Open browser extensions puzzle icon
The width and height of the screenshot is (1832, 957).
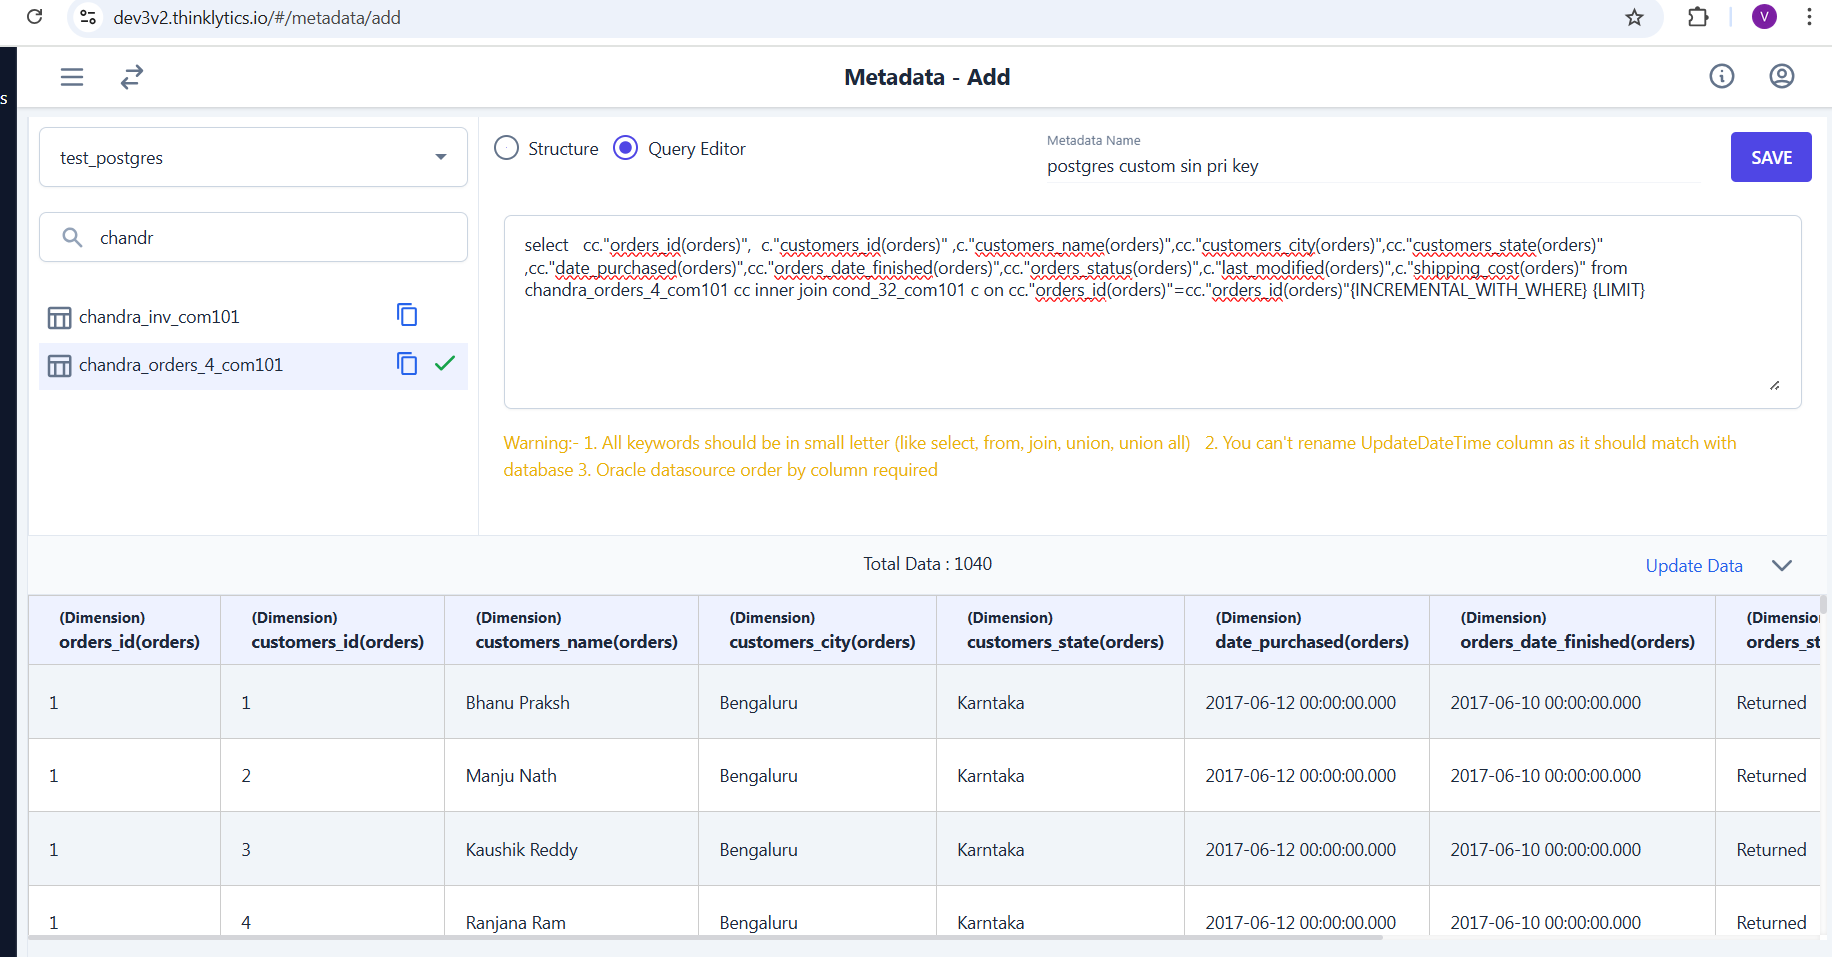(x=1697, y=17)
